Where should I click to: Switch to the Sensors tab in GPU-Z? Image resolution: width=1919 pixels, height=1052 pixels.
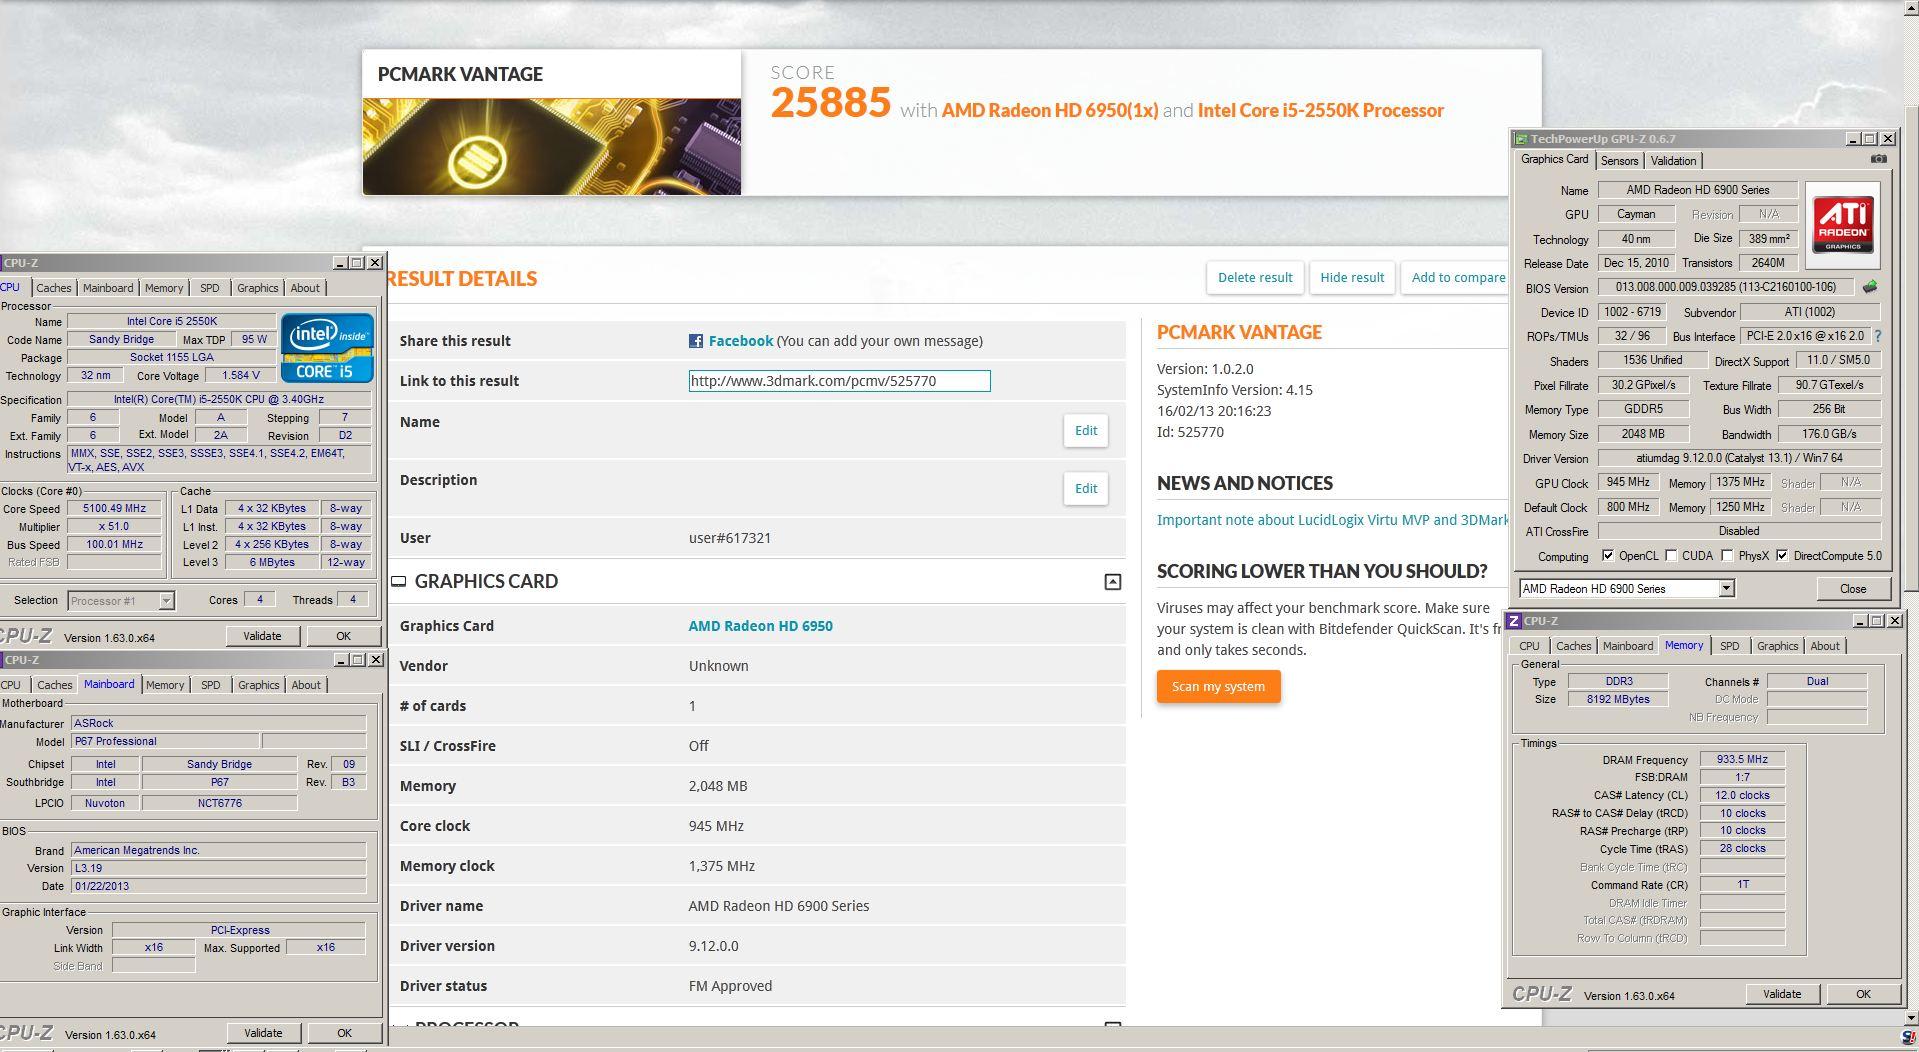tap(1619, 161)
